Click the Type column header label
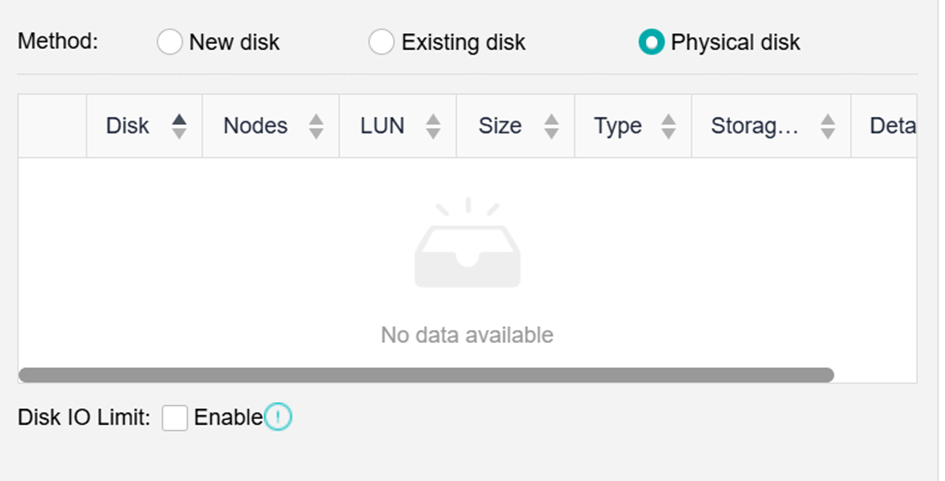The height and width of the screenshot is (481, 945). tap(617, 126)
